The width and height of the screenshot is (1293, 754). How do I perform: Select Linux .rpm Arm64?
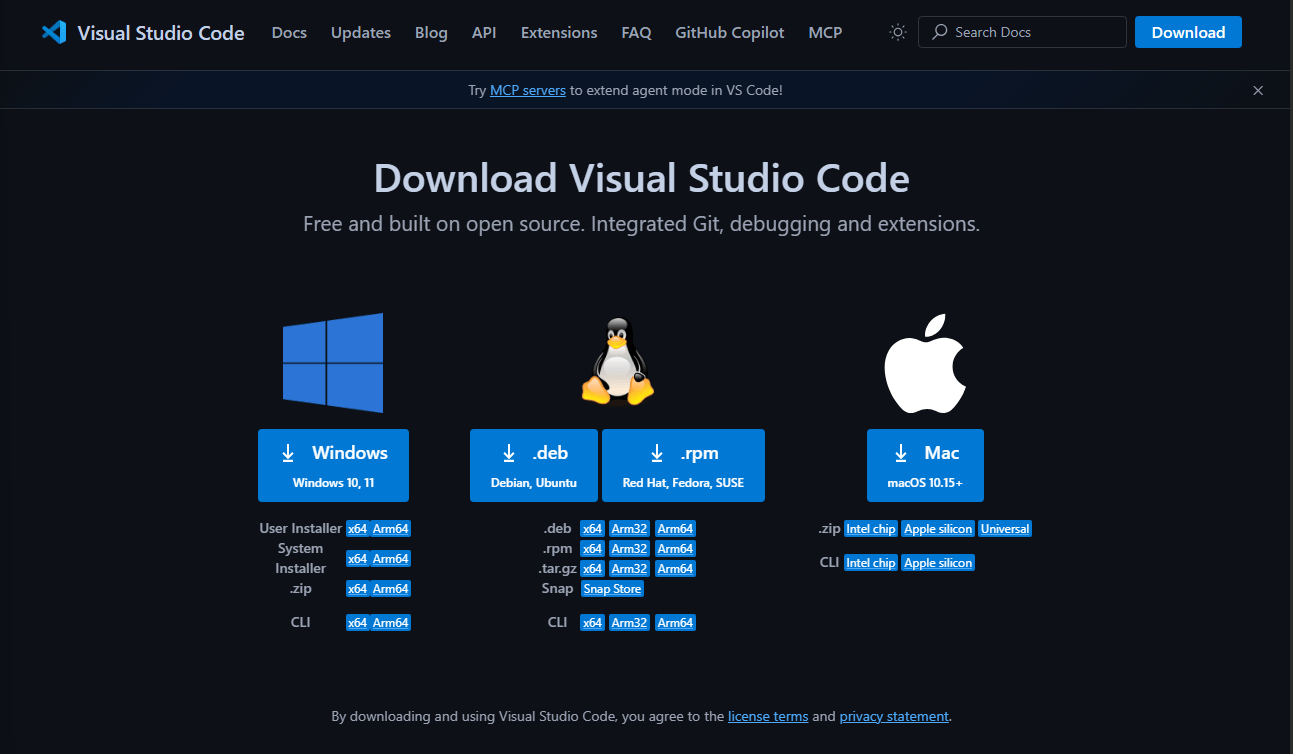[x=675, y=549]
